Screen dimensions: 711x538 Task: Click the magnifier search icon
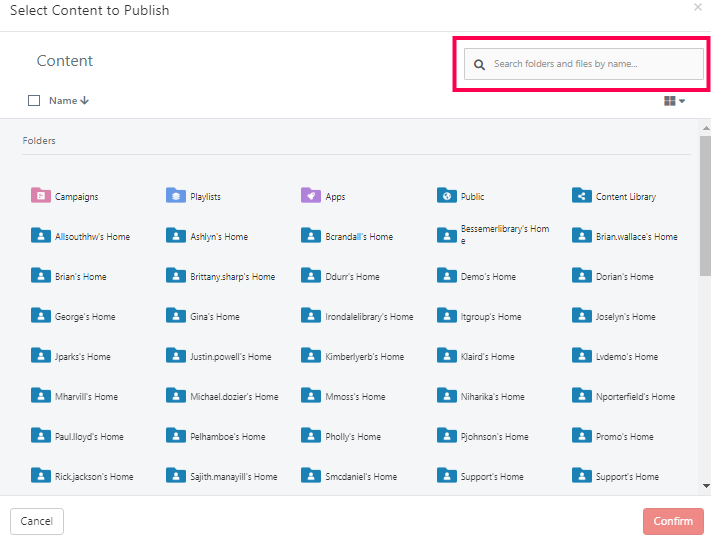(479, 64)
